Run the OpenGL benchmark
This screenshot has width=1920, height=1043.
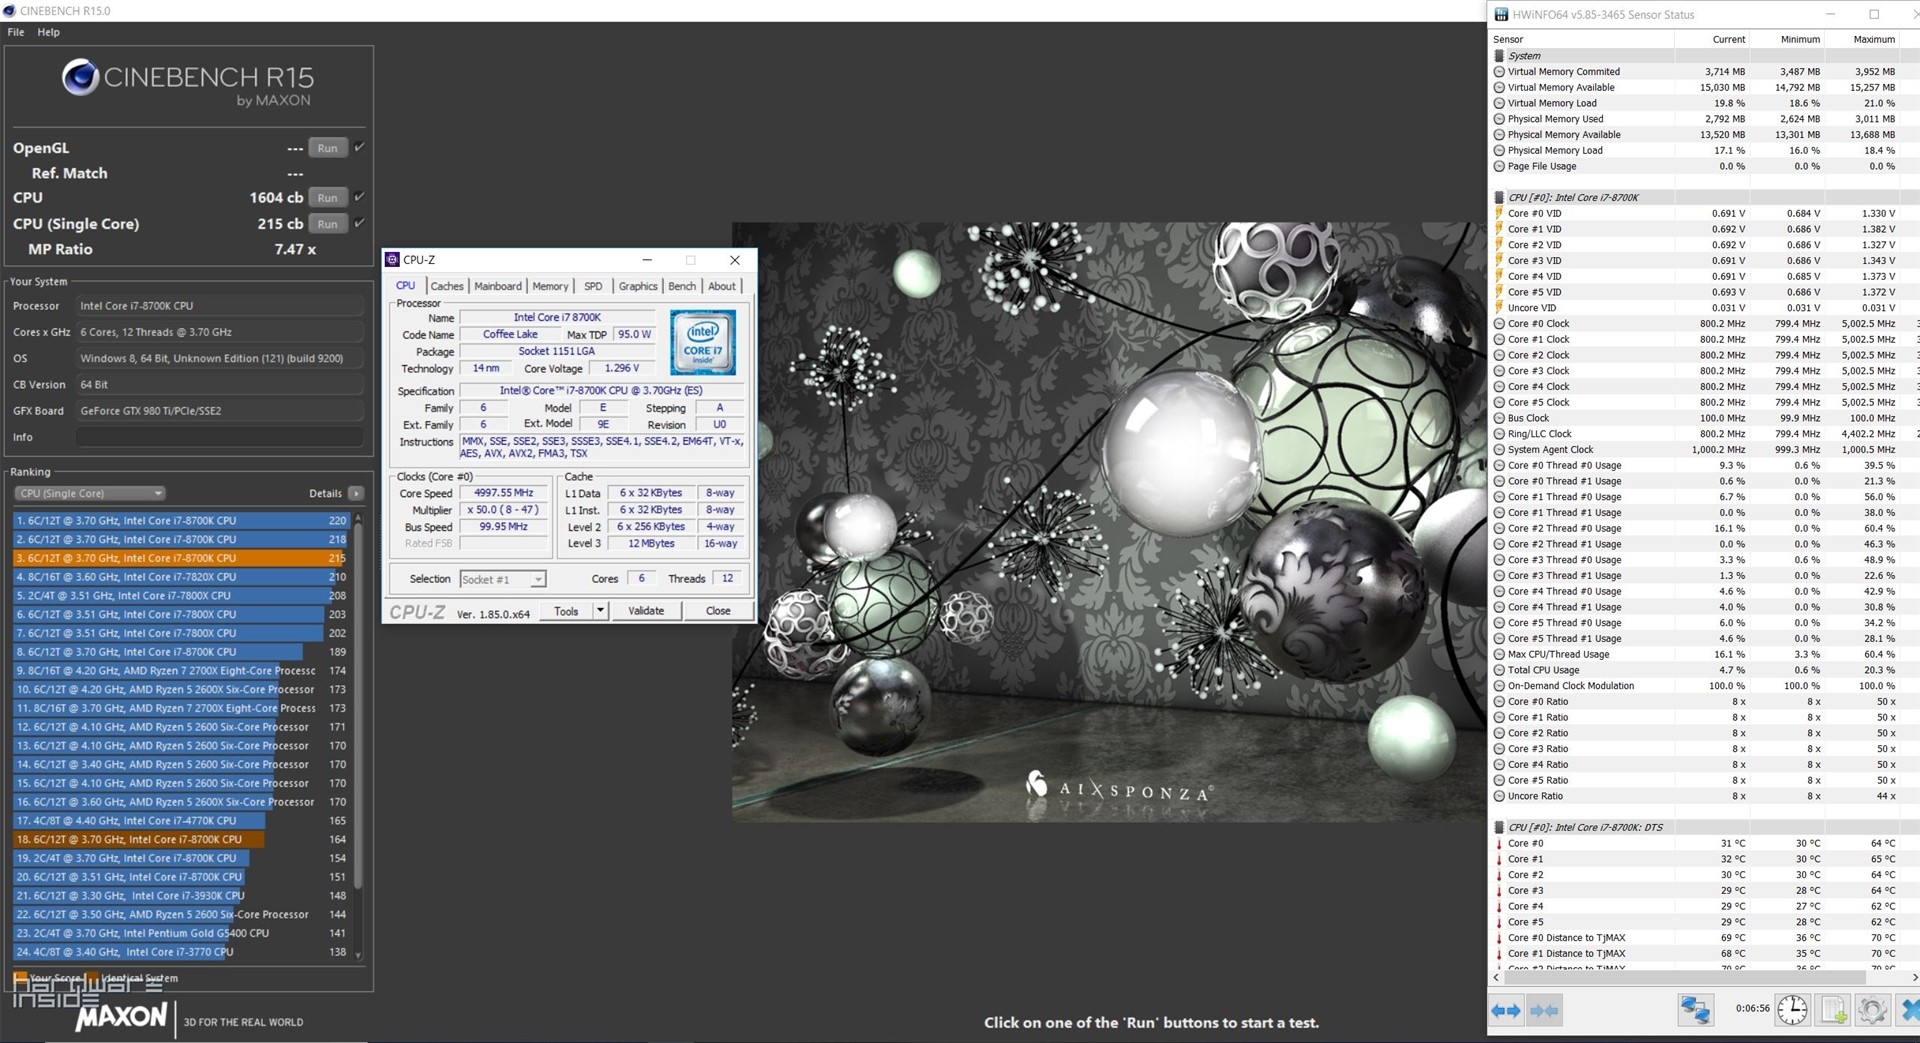[x=327, y=148]
